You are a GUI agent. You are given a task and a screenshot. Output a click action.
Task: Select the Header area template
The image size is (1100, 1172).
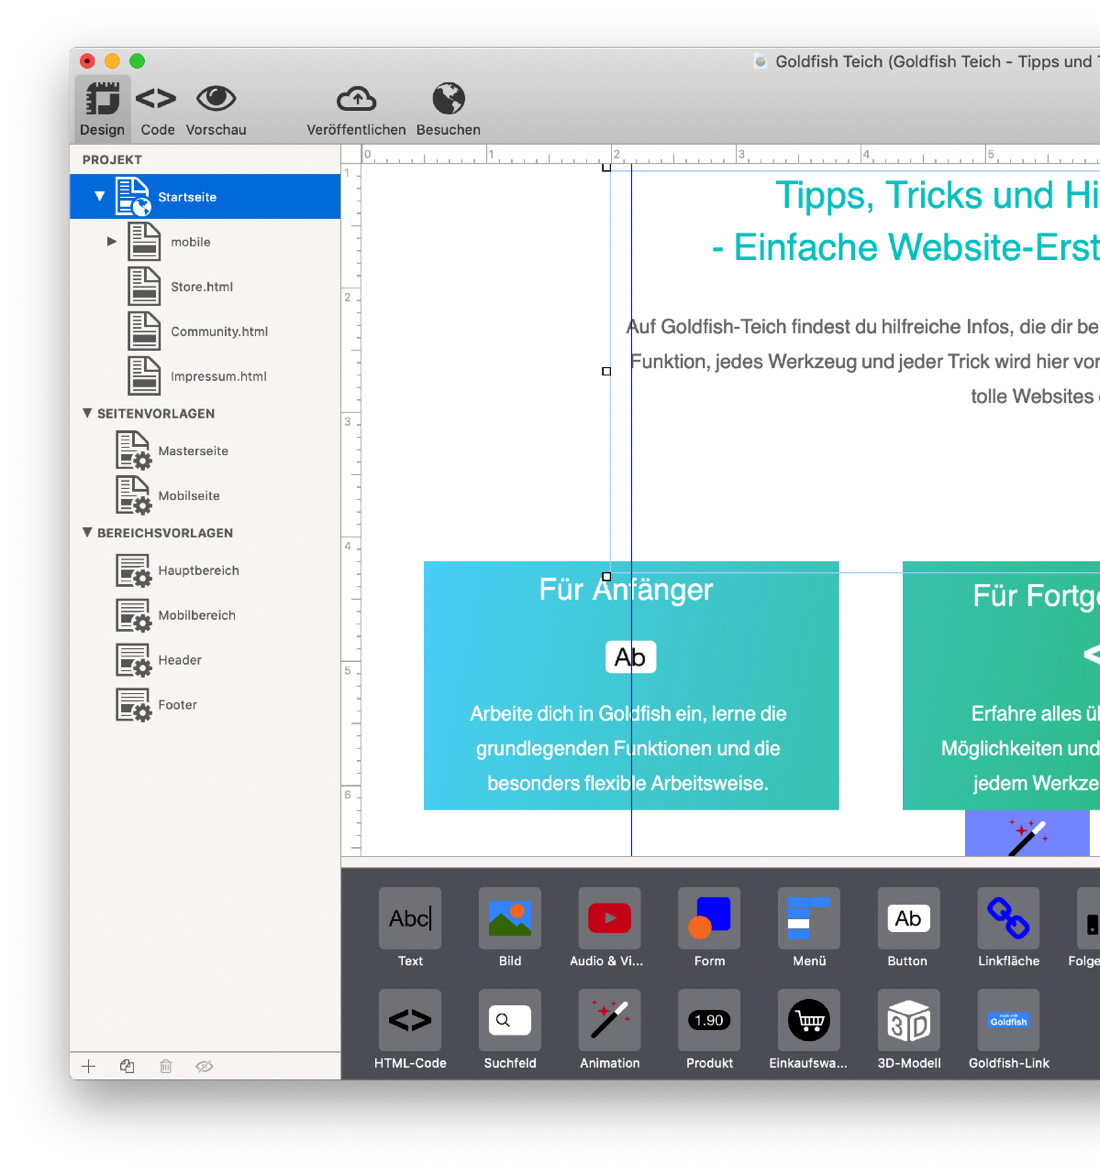(x=205, y=660)
